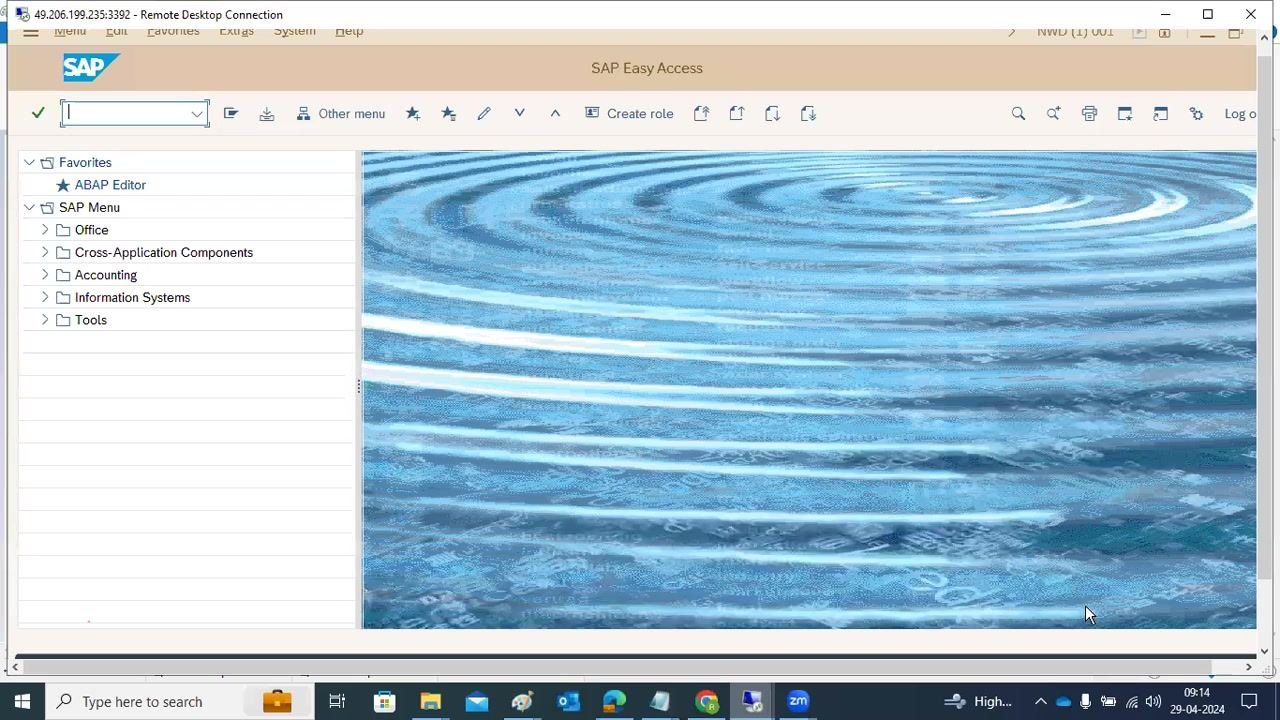Click Log off button

coord(1240,114)
